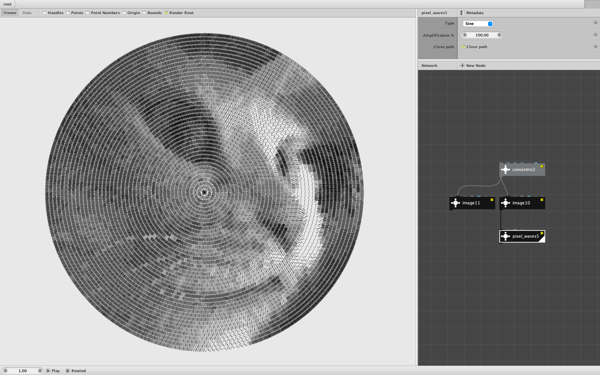Click the Metadata button

point(471,13)
